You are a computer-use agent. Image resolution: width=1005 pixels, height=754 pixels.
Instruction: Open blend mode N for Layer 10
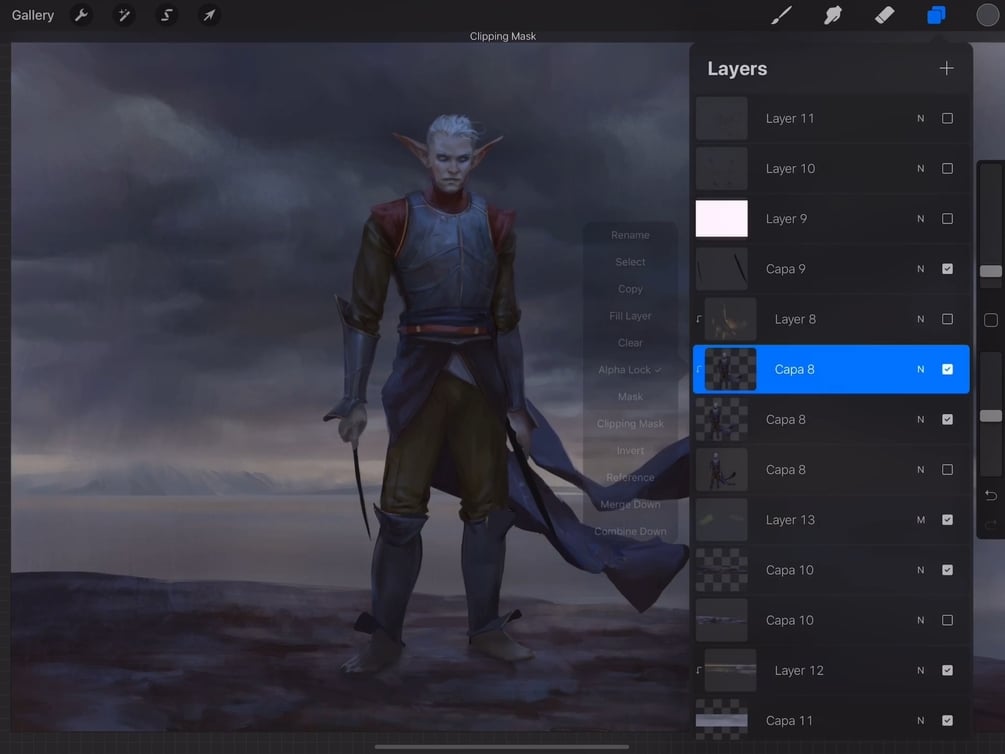920,169
